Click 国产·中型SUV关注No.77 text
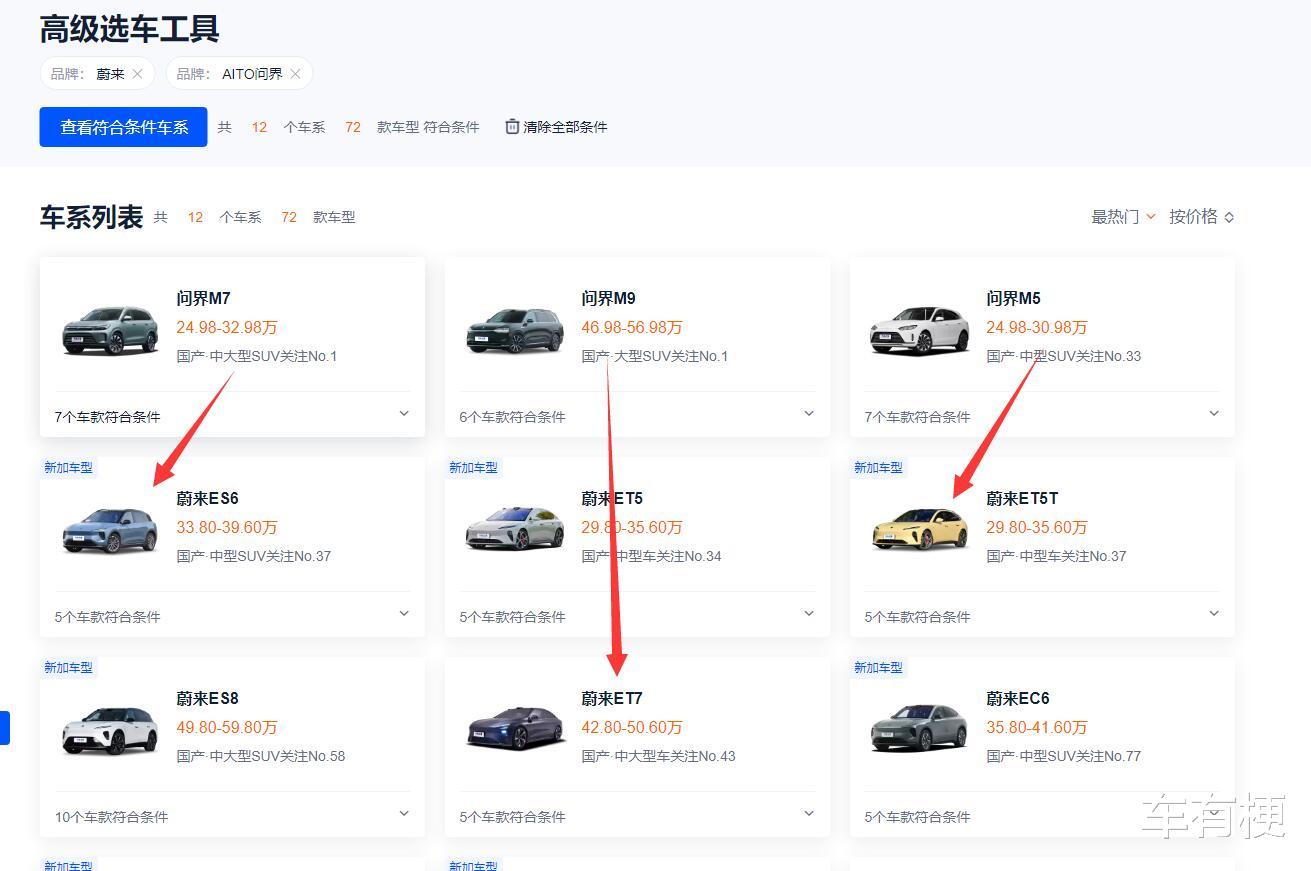The width and height of the screenshot is (1311, 871). click(x=1064, y=756)
